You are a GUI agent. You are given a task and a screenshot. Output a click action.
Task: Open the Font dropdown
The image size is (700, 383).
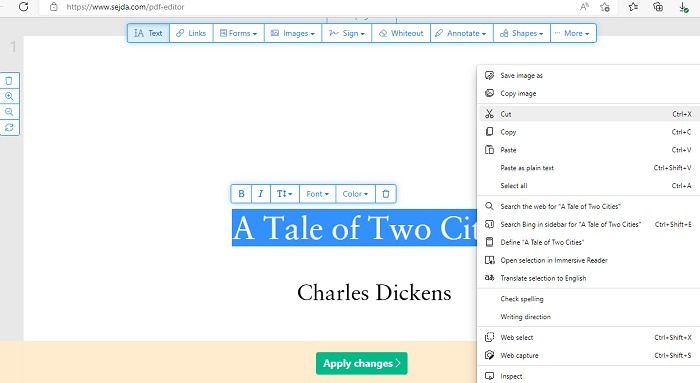[x=317, y=194]
